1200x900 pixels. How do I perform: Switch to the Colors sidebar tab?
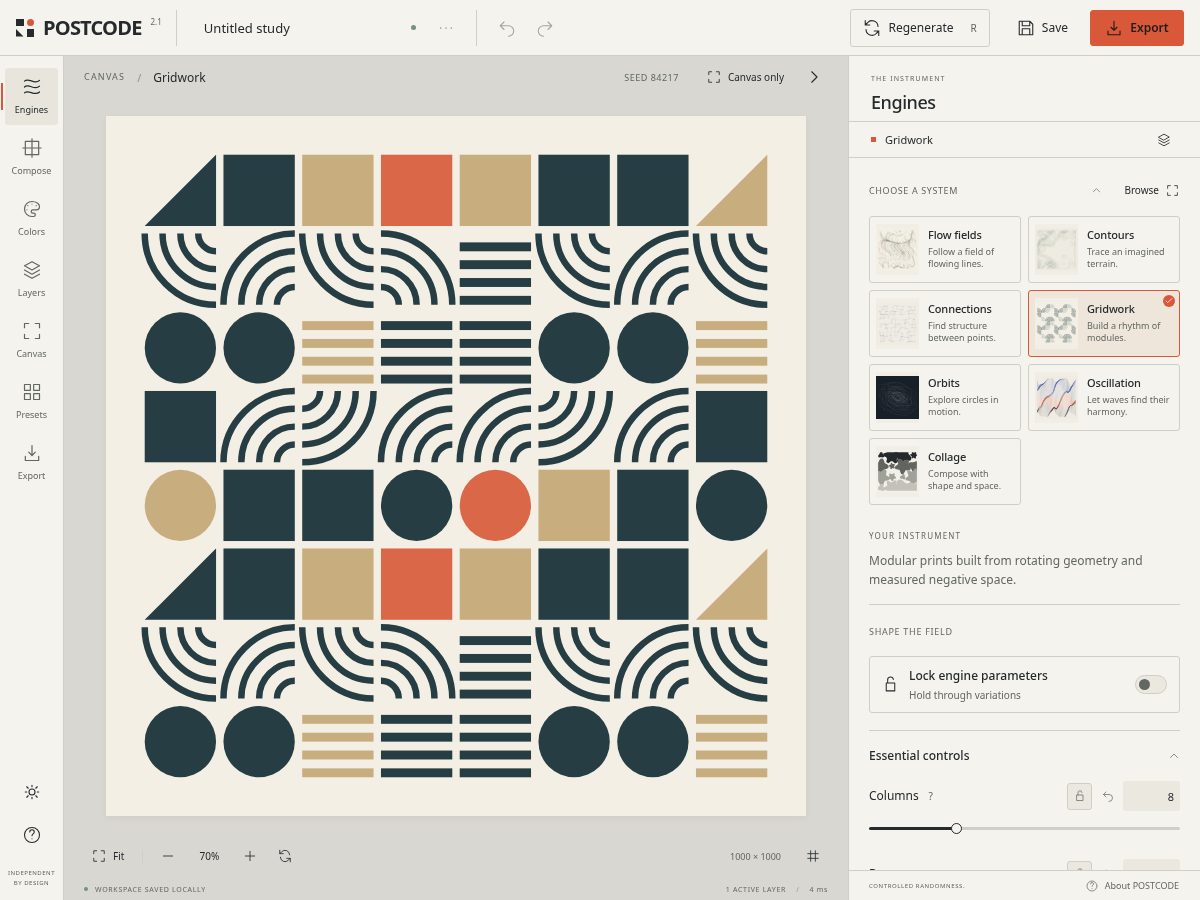31,218
